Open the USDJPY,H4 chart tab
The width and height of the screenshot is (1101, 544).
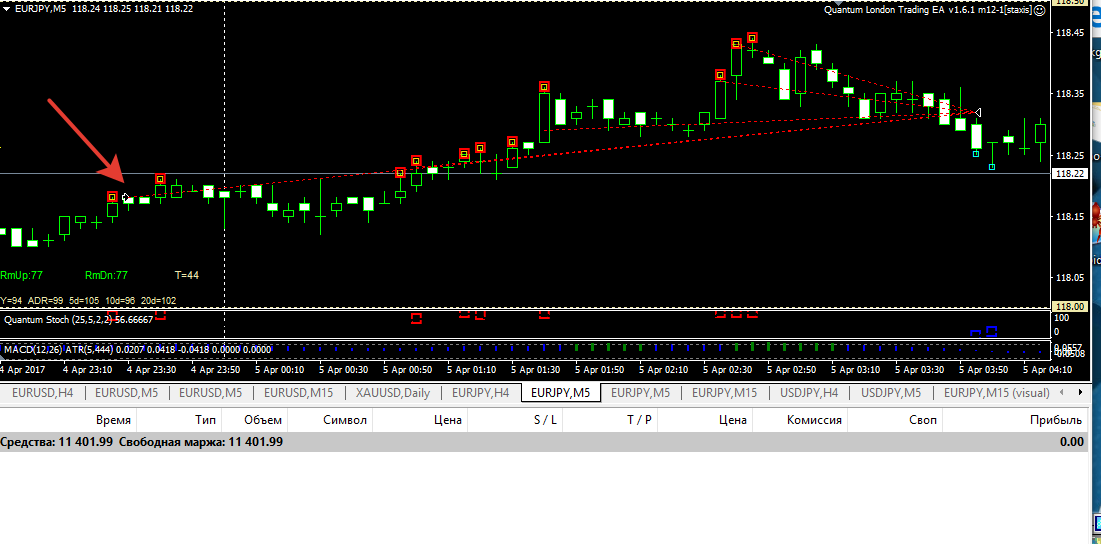click(x=809, y=392)
